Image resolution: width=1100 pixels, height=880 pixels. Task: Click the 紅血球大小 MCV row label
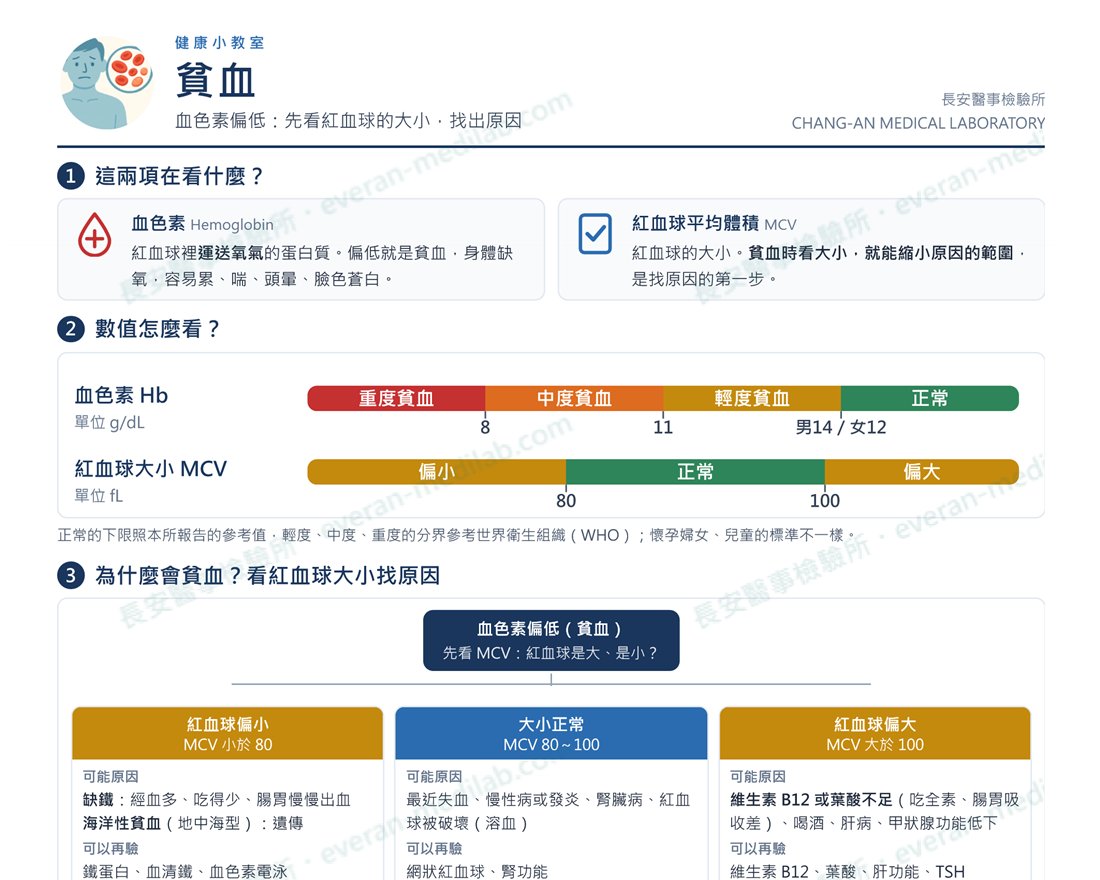151,469
